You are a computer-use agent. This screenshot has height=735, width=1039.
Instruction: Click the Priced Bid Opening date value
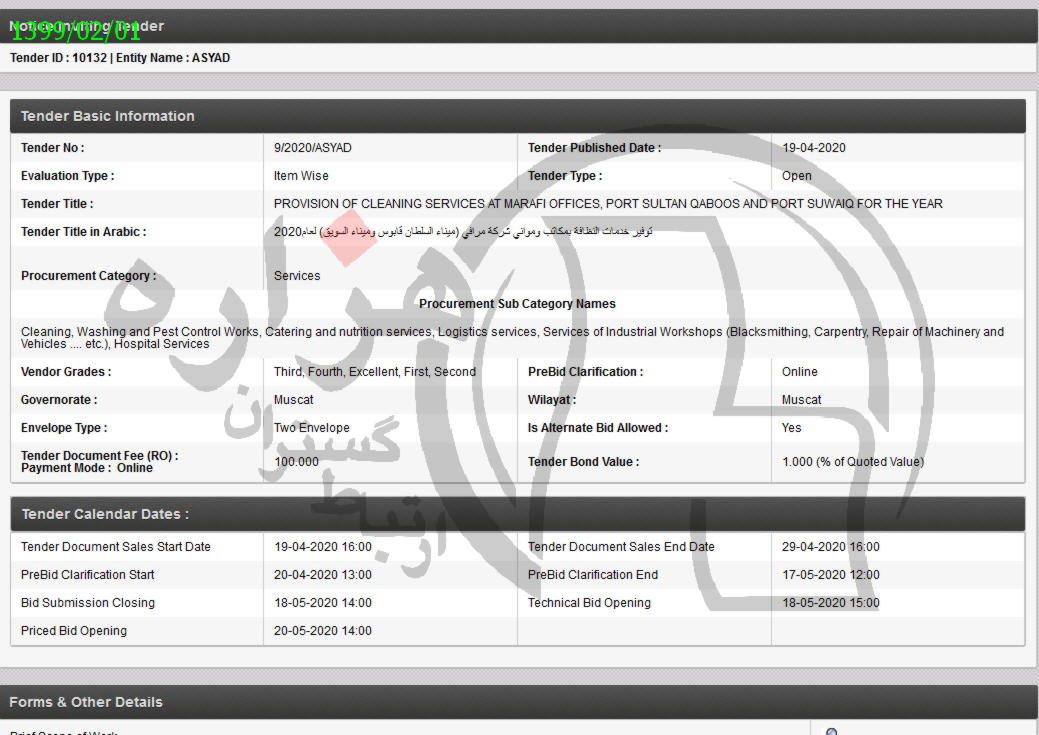pos(323,631)
